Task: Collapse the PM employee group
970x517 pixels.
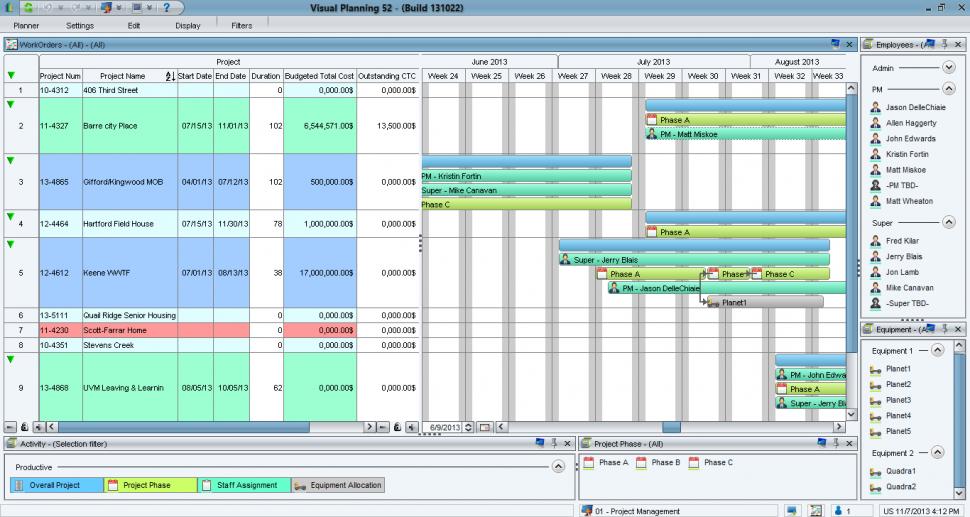Action: [949, 89]
